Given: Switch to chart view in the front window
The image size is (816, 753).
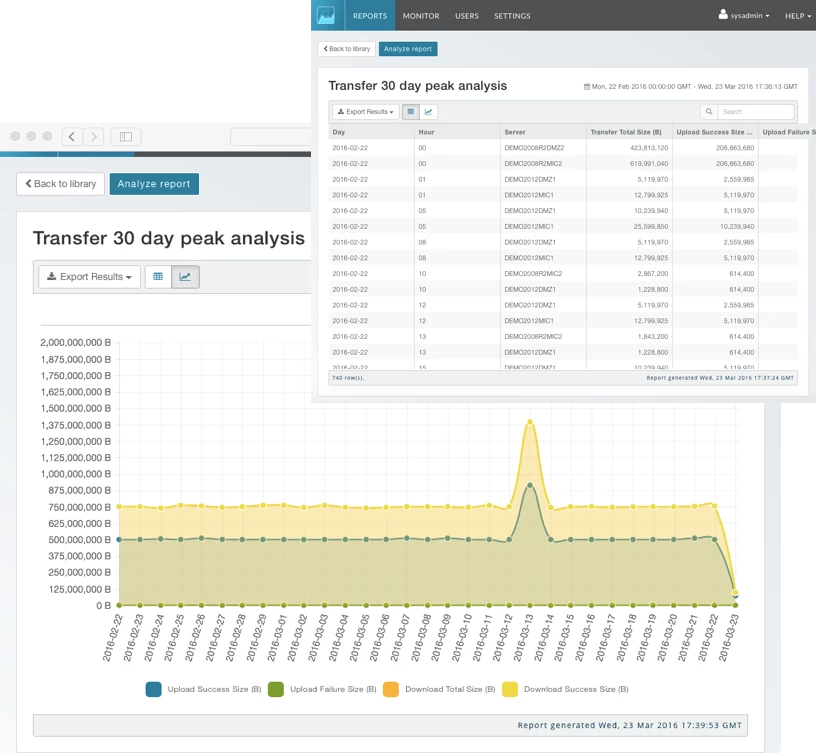Looking at the screenshot, I should tap(429, 112).
